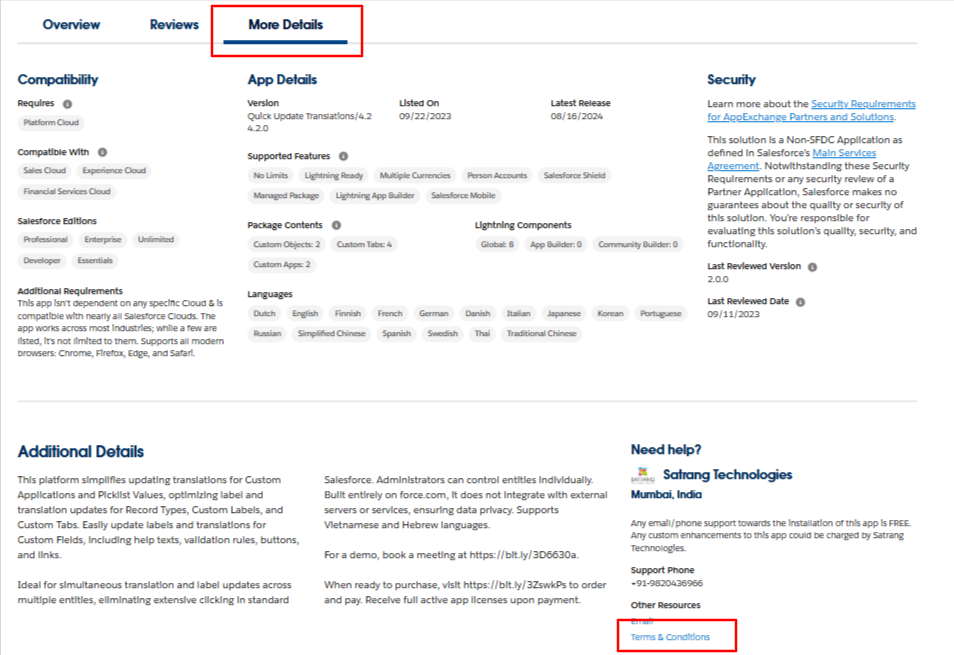The height and width of the screenshot is (655, 954).
Task: Click the Listed On date 09/22/2023
Action: coord(425,116)
